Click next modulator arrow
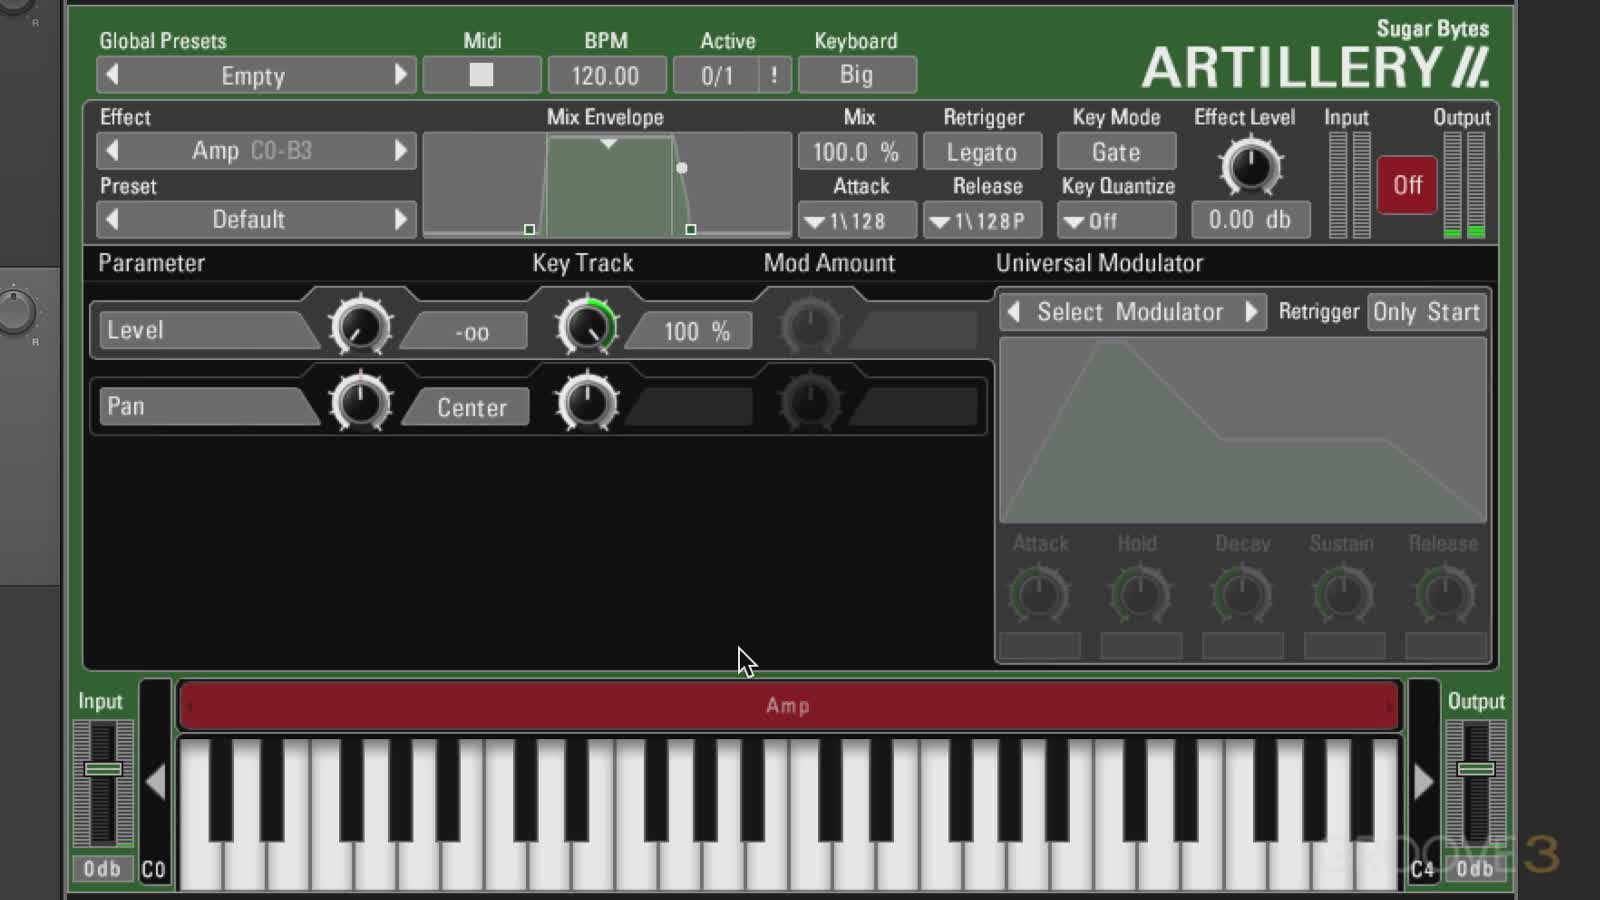 tap(1251, 312)
